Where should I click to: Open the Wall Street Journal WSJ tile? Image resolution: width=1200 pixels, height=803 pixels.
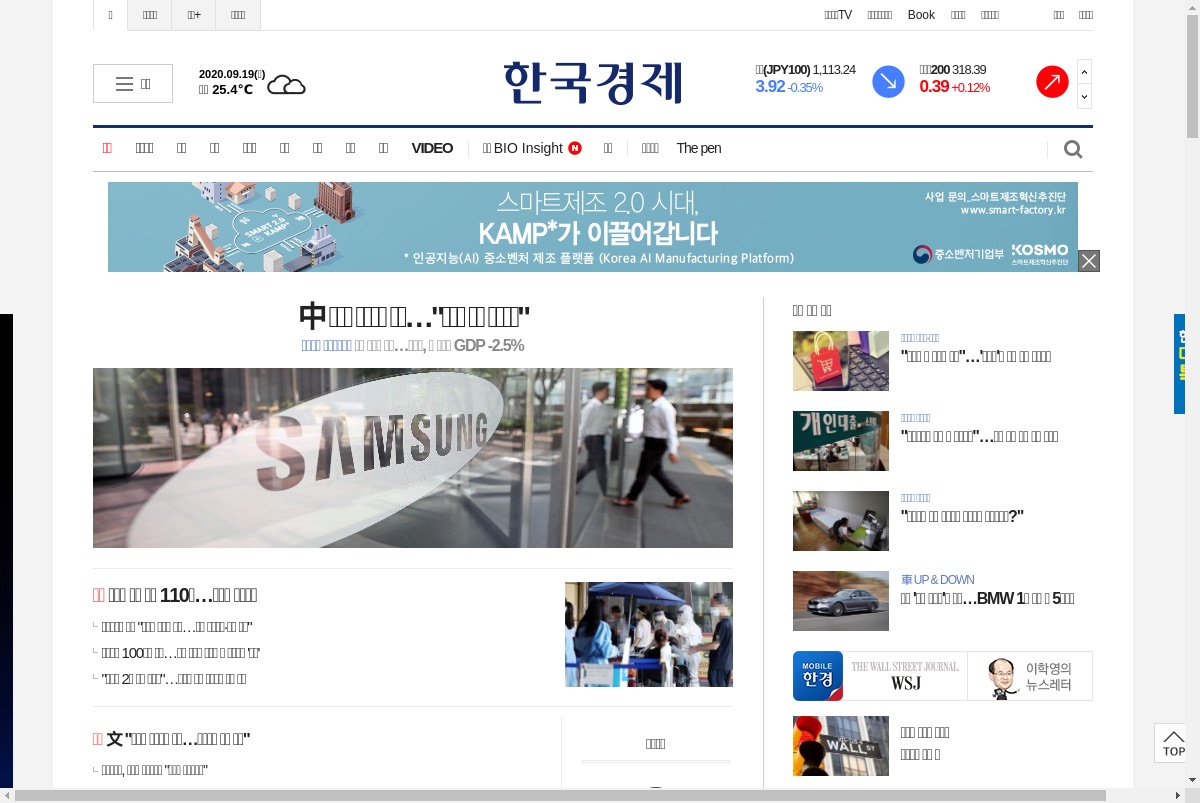pyautogui.click(x=905, y=676)
